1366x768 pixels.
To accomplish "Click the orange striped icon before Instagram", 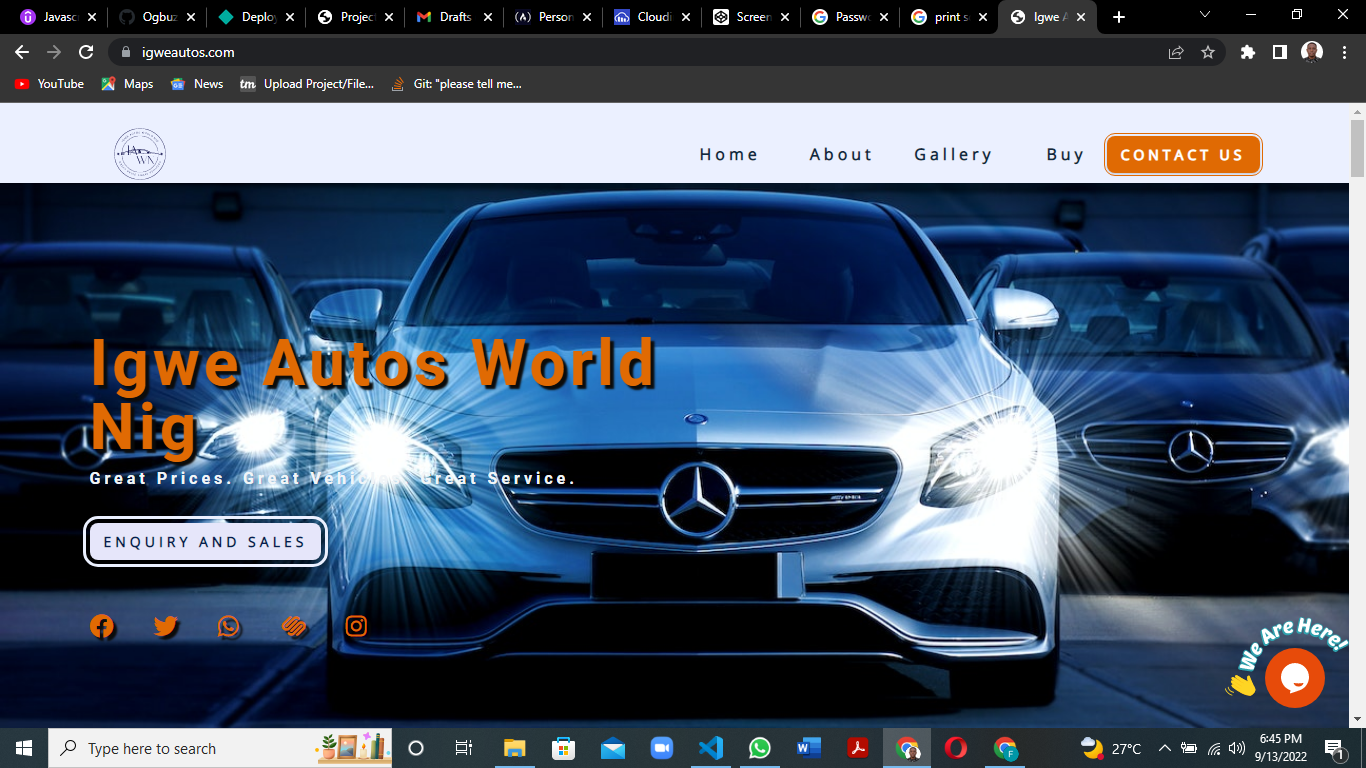I will click(293, 626).
